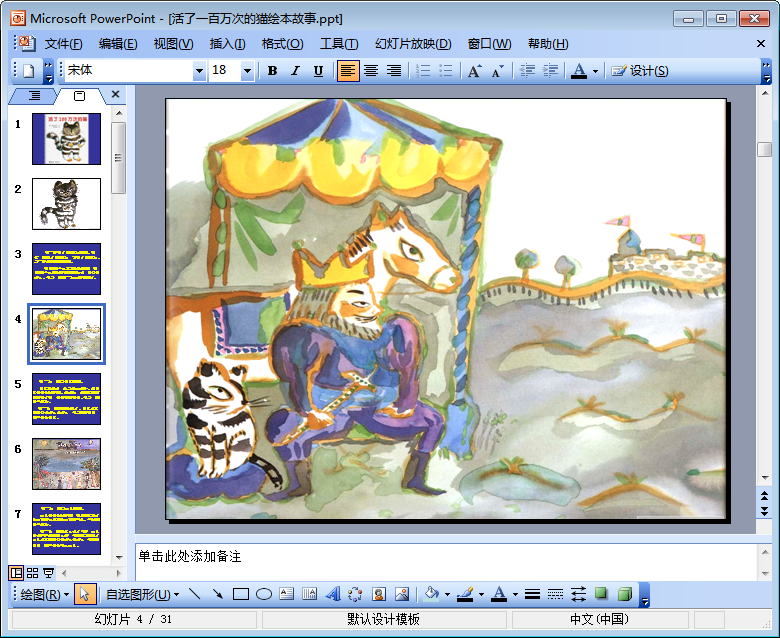
Task: Activate the select objects pointer tool
Action: point(85,594)
